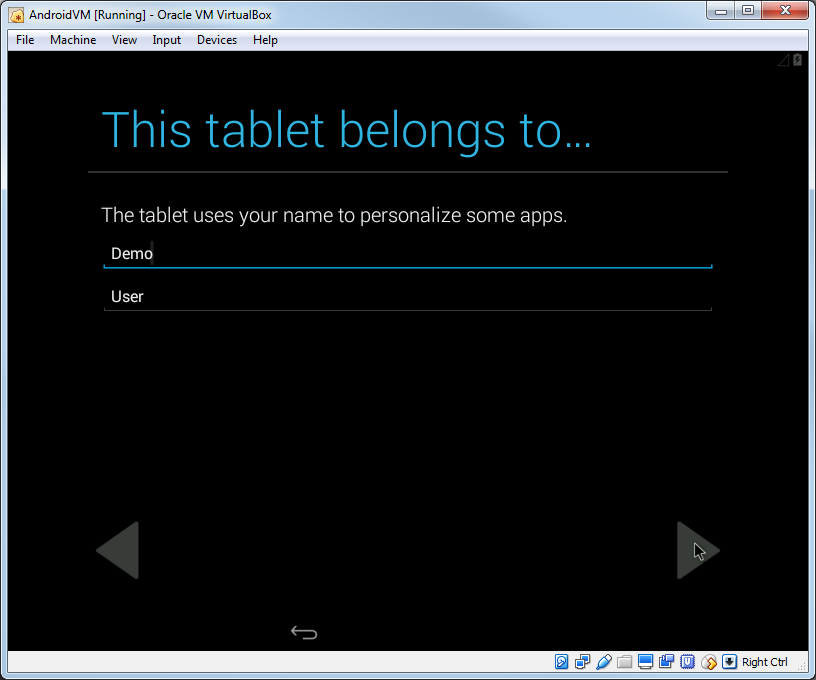Click the network adapters status icon
816x680 pixels.
point(582,662)
